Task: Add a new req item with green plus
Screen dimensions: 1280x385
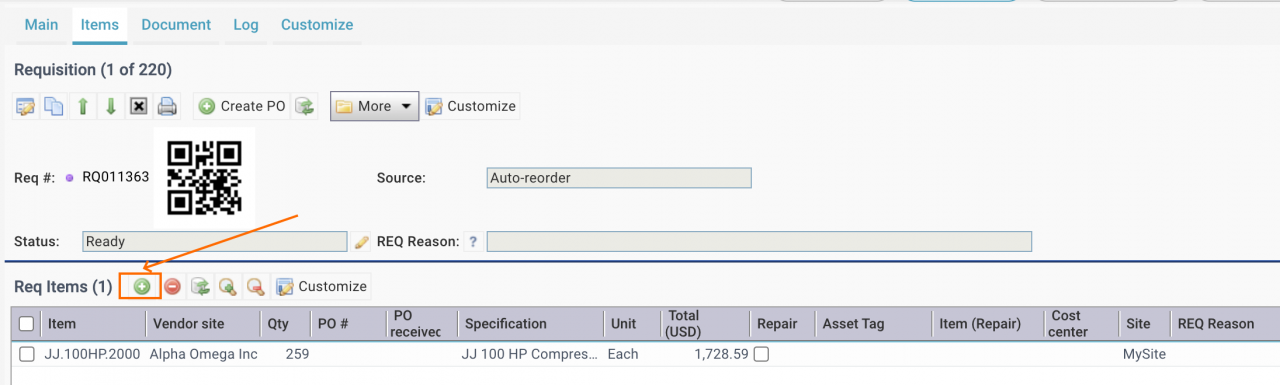Action: tap(142, 287)
